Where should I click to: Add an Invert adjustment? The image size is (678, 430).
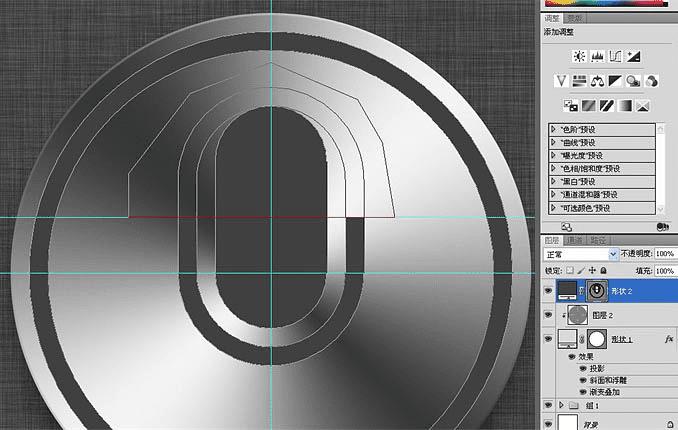coord(570,106)
